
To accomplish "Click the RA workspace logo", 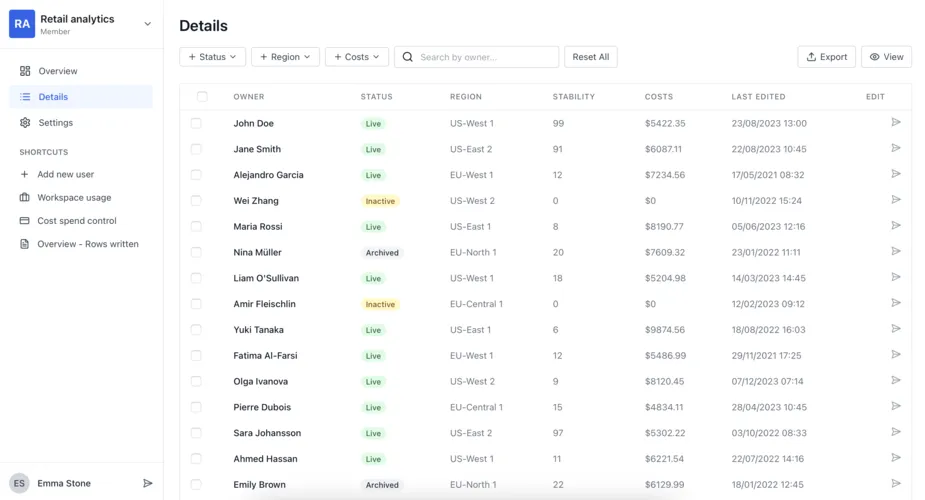I will (x=22, y=24).
